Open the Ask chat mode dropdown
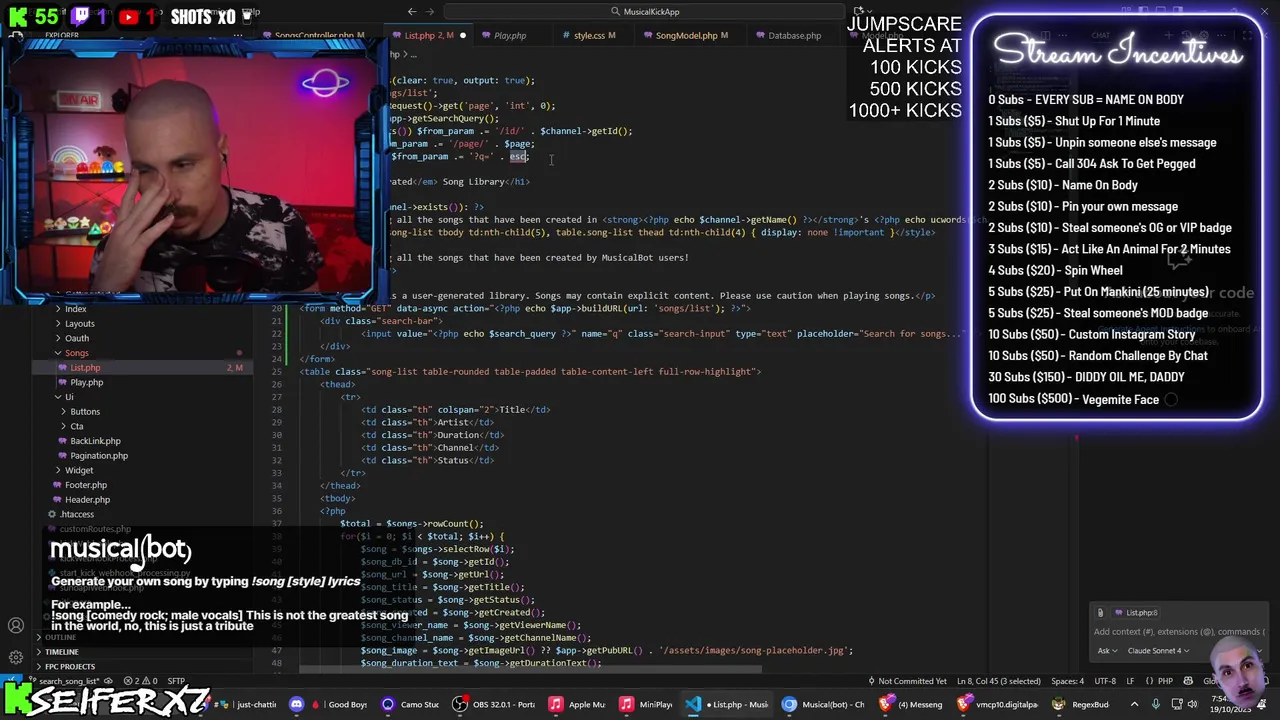This screenshot has height=720, width=1280. pos(1108,651)
